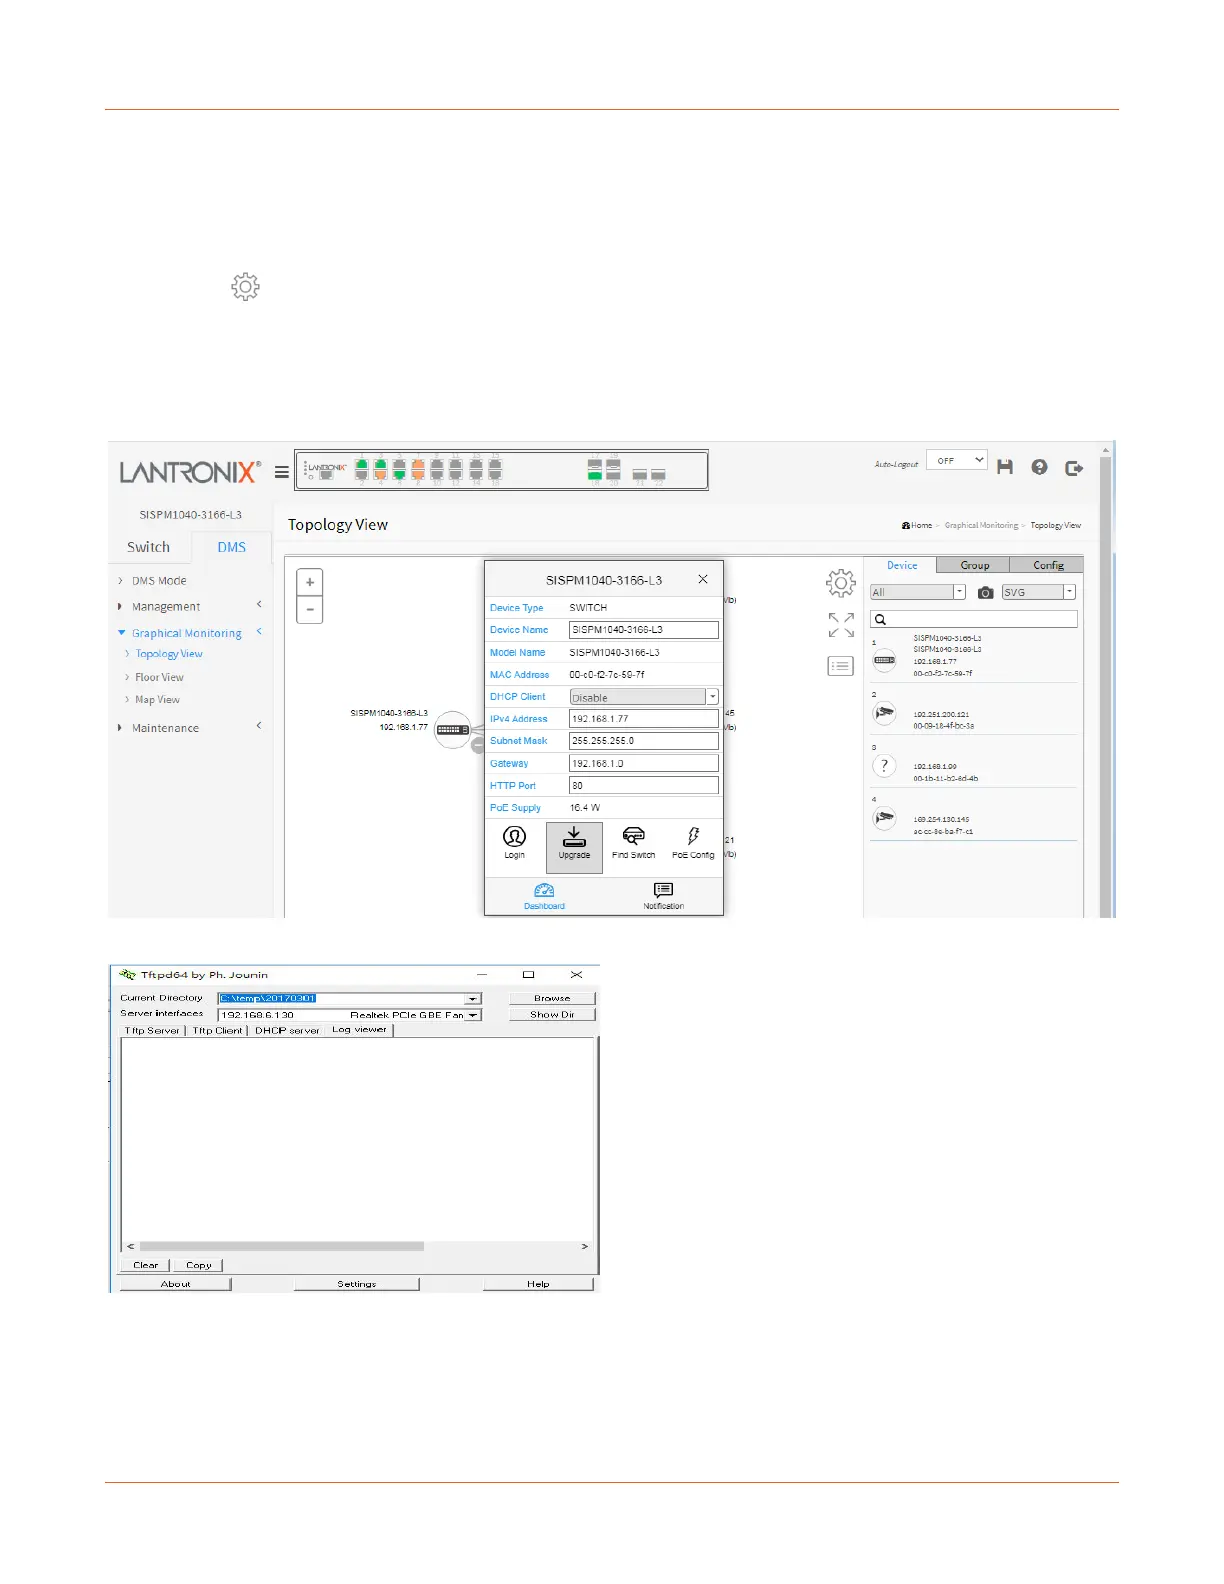Zoom in topology with plus button
1224x1584 pixels.
coord(310,582)
